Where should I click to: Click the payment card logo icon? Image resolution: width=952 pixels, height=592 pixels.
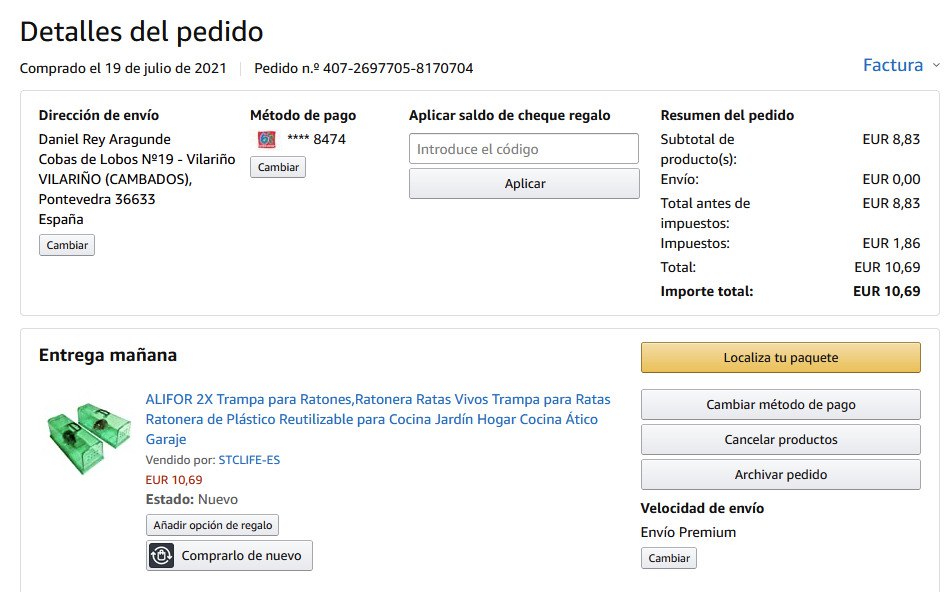click(x=266, y=140)
